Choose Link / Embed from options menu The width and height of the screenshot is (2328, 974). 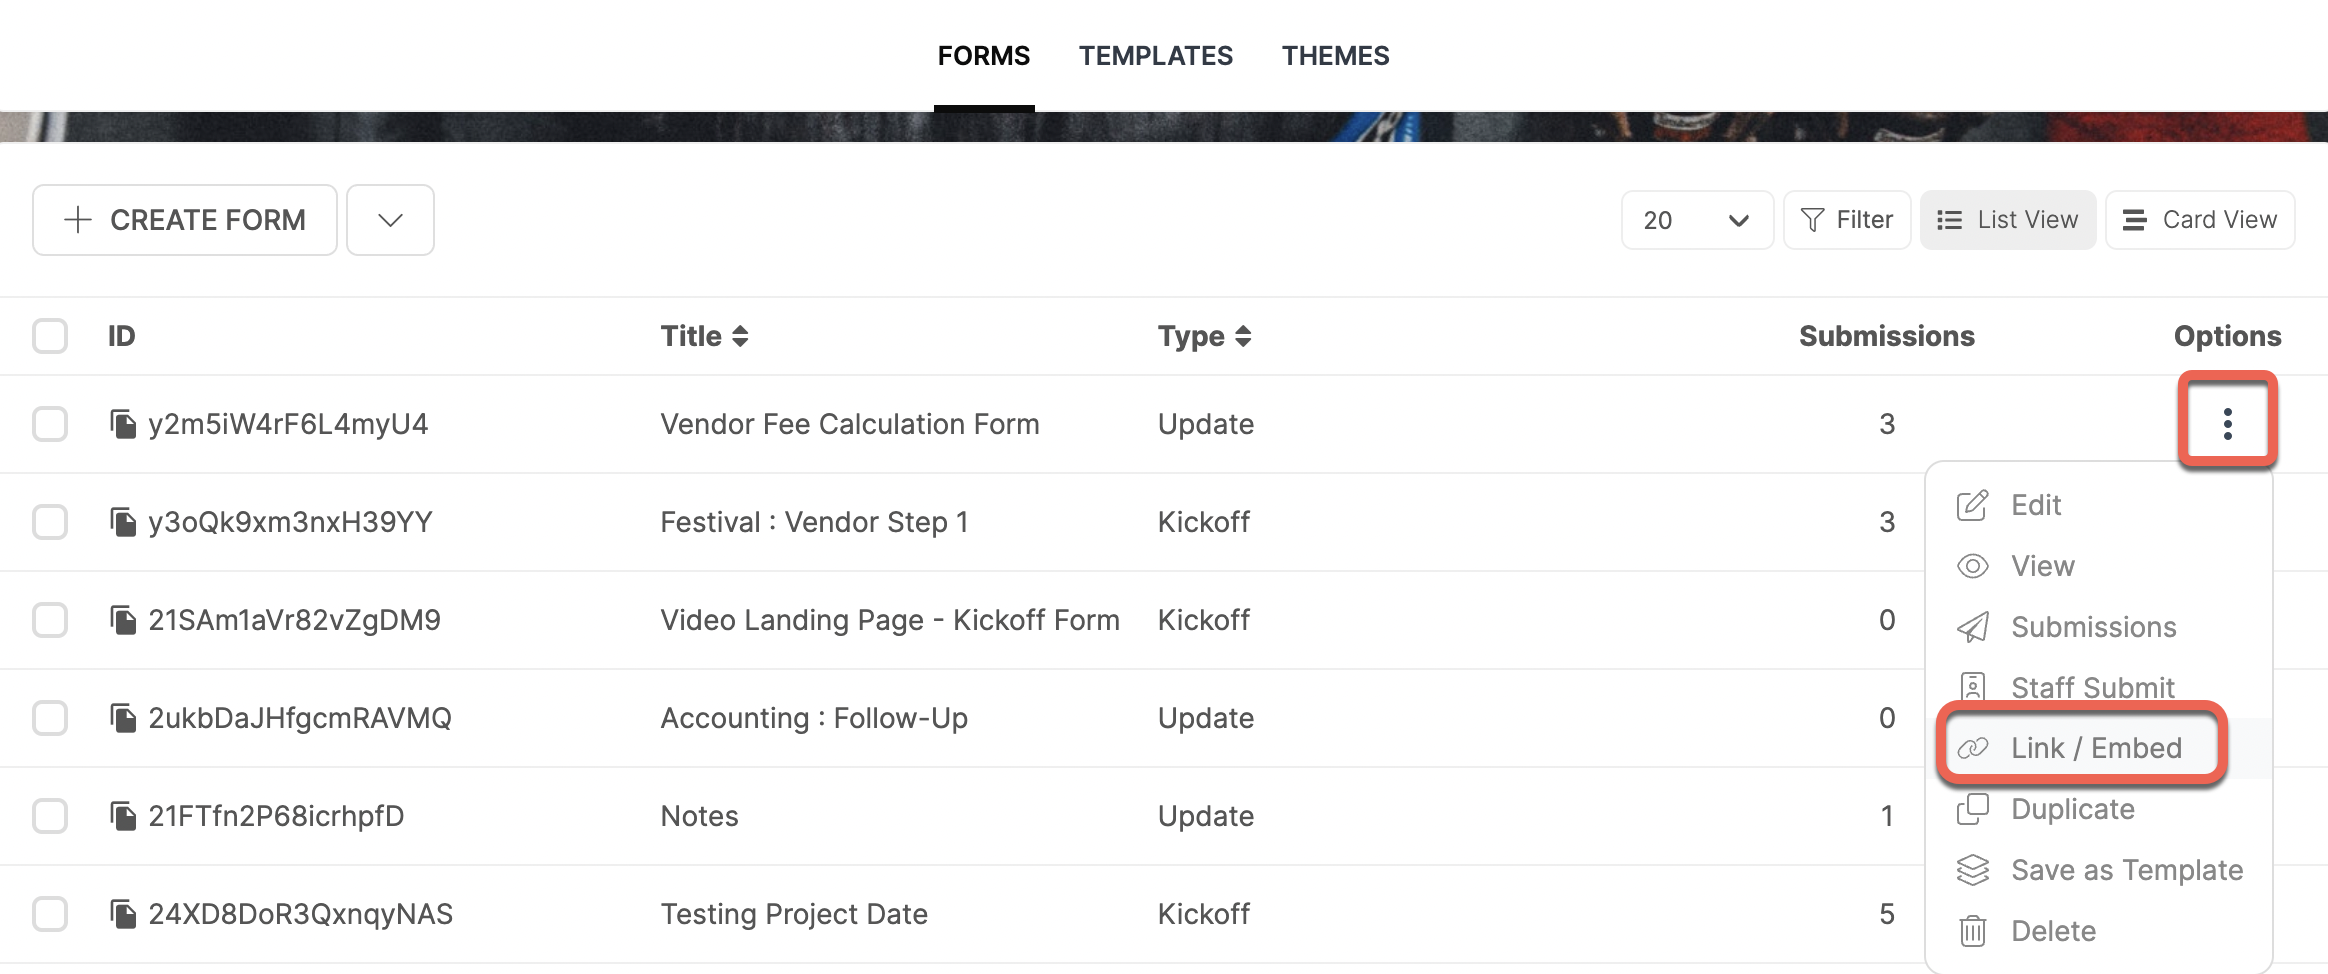point(2095,748)
